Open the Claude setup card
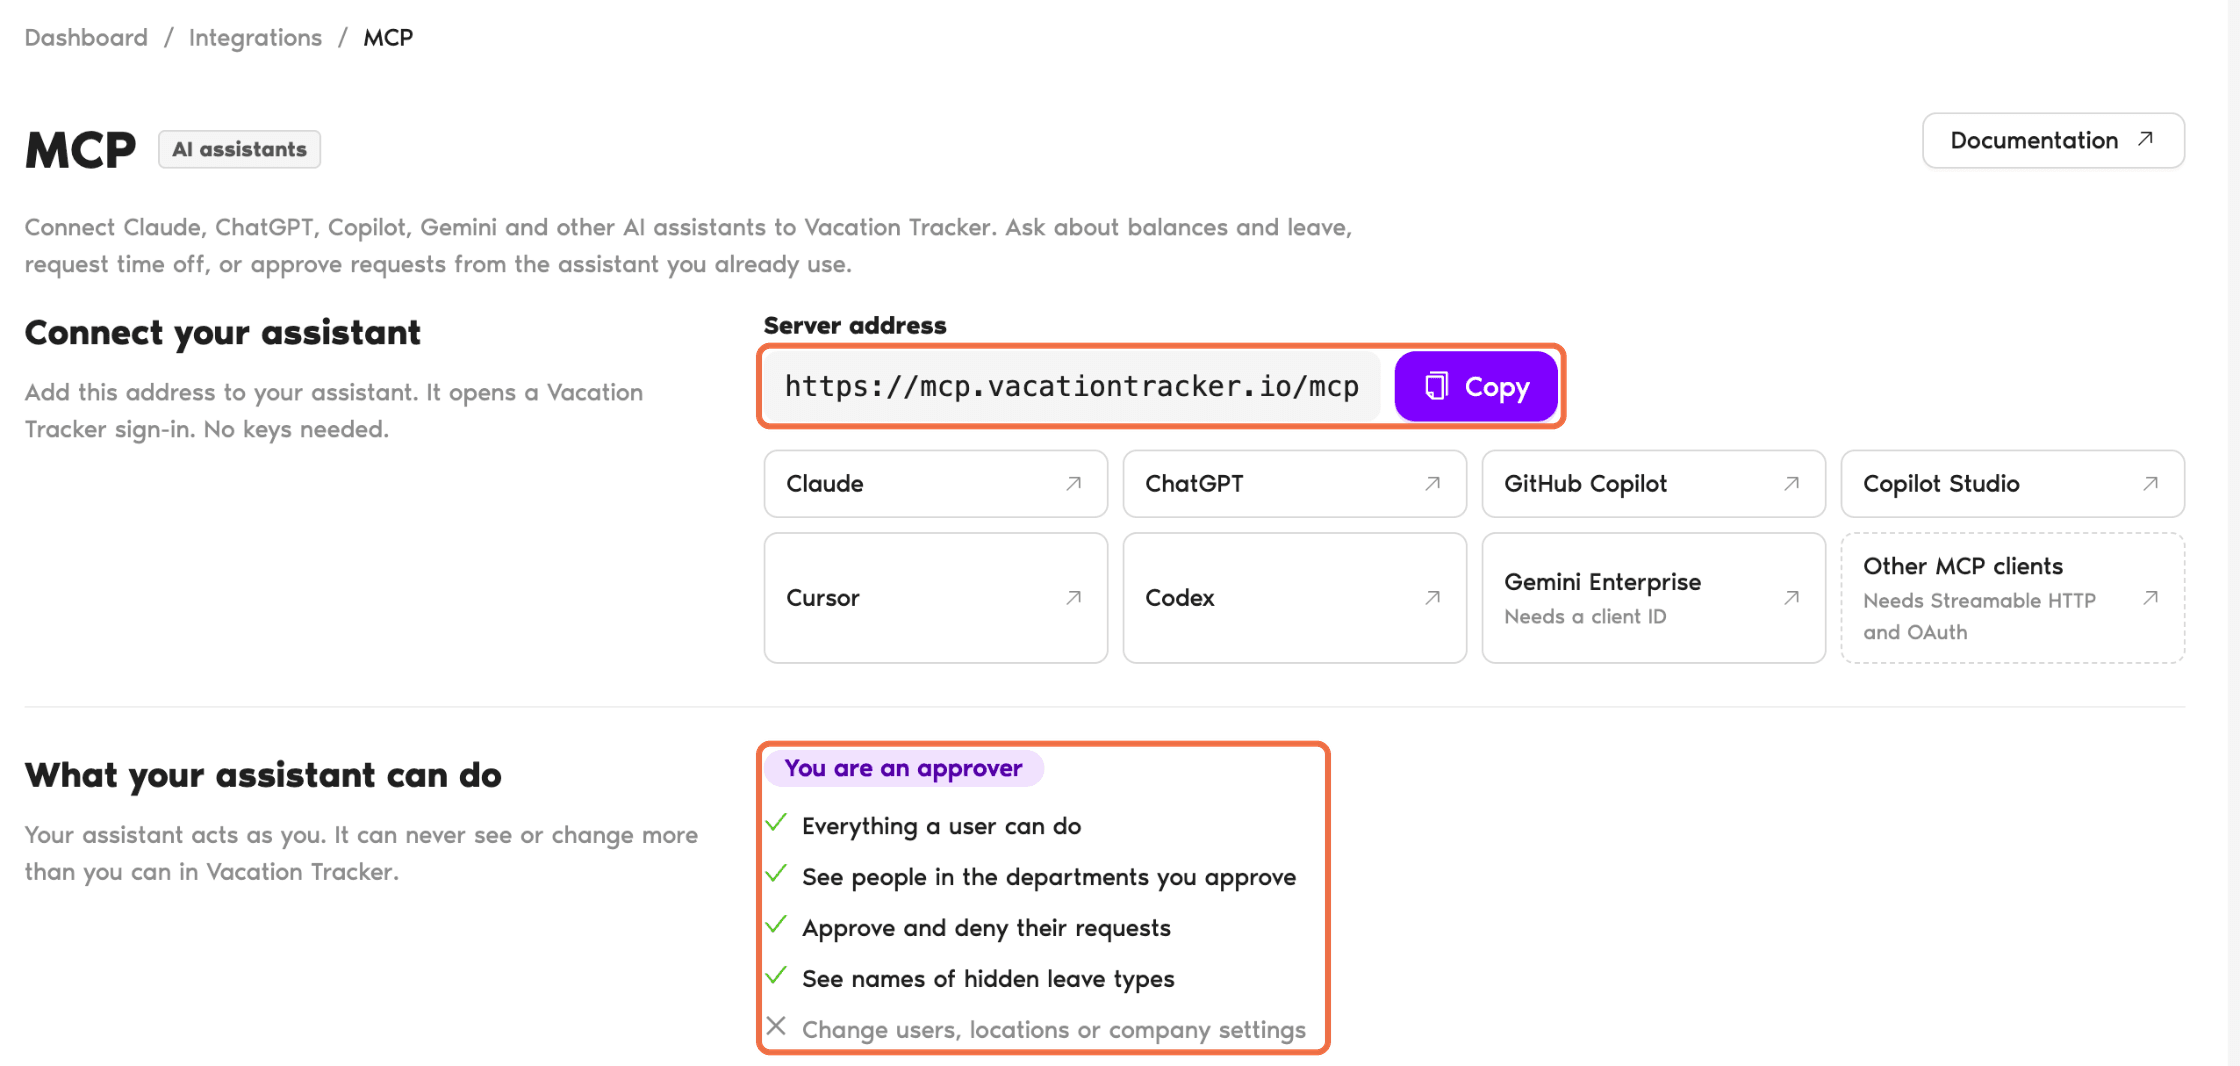The height and width of the screenshot is (1066, 2240). (x=935, y=484)
